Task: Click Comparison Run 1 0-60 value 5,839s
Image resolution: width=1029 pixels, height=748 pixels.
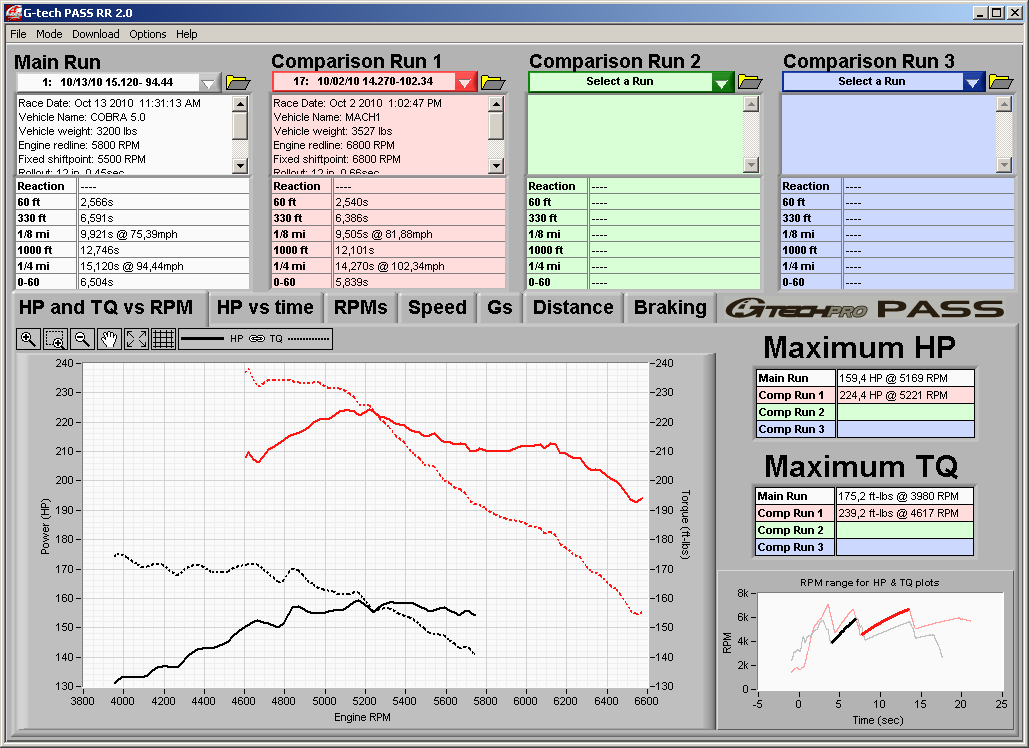Action: pyautogui.click(x=419, y=282)
